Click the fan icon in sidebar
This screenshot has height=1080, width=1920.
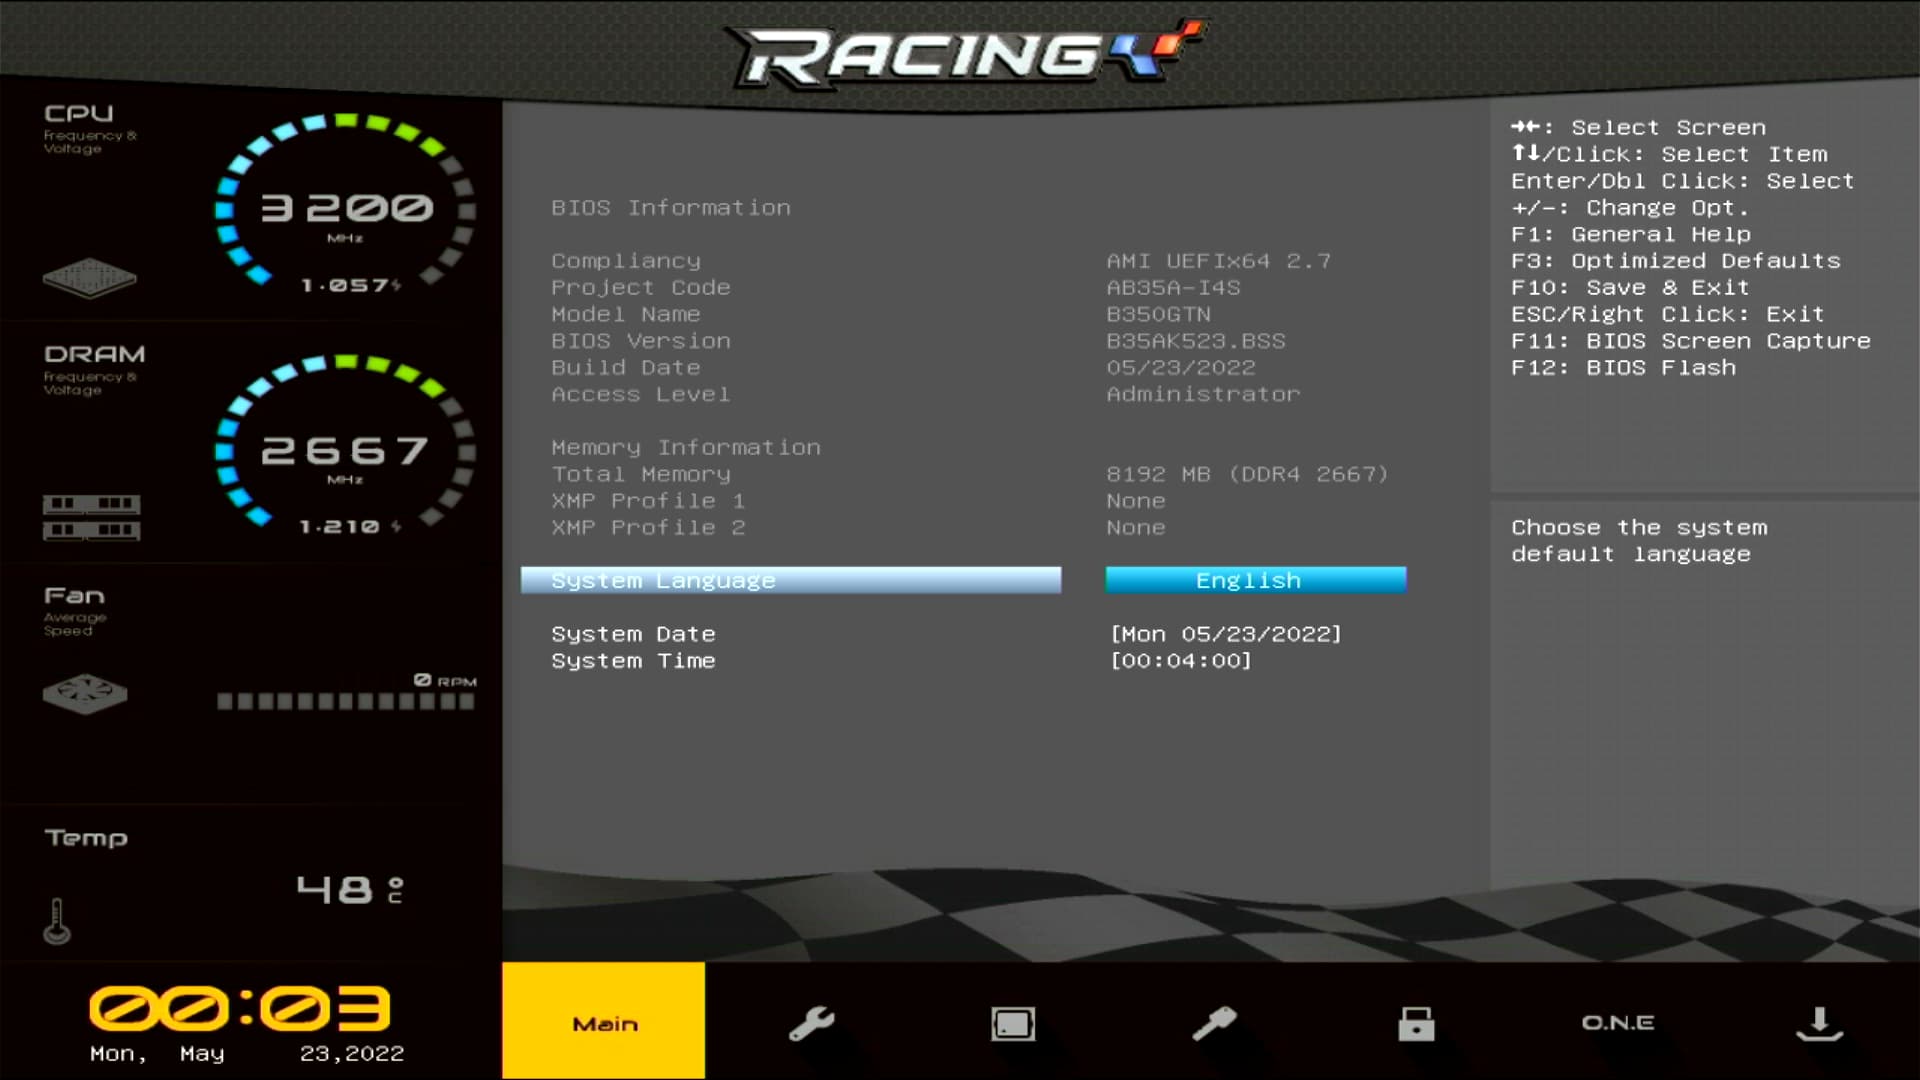point(85,693)
